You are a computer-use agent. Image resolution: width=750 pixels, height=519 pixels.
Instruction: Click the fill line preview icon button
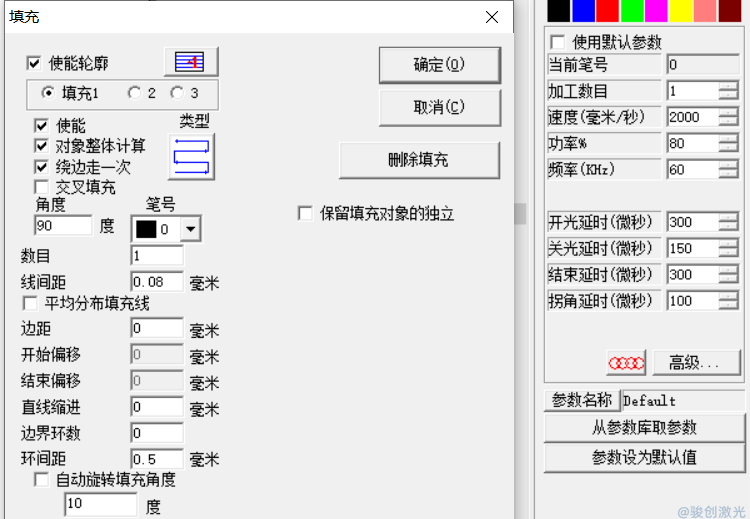pos(191,62)
